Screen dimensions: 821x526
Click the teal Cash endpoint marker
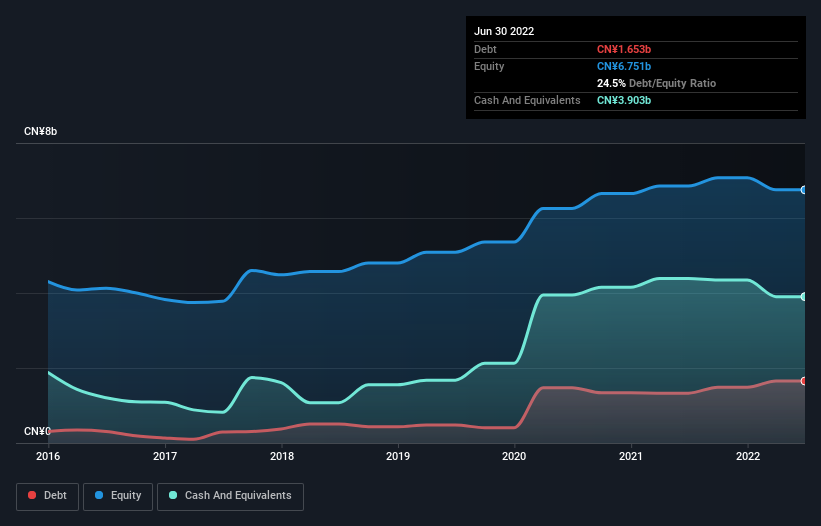[x=804, y=297]
